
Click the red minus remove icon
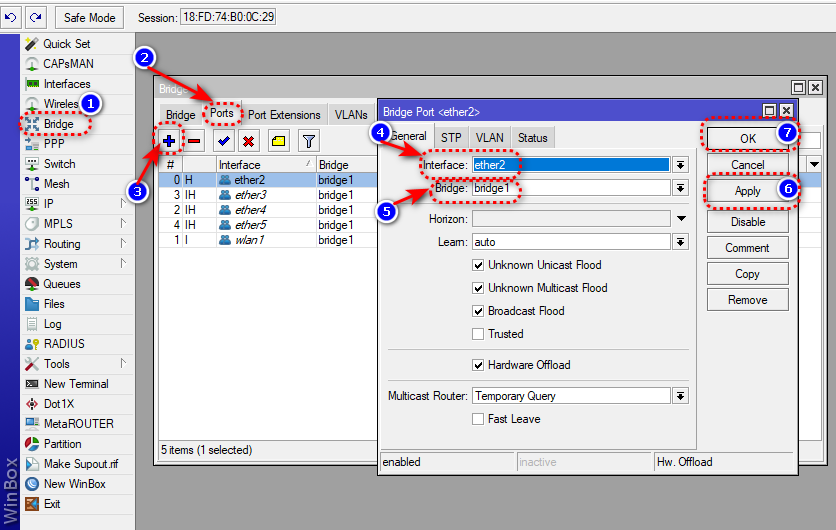194,141
